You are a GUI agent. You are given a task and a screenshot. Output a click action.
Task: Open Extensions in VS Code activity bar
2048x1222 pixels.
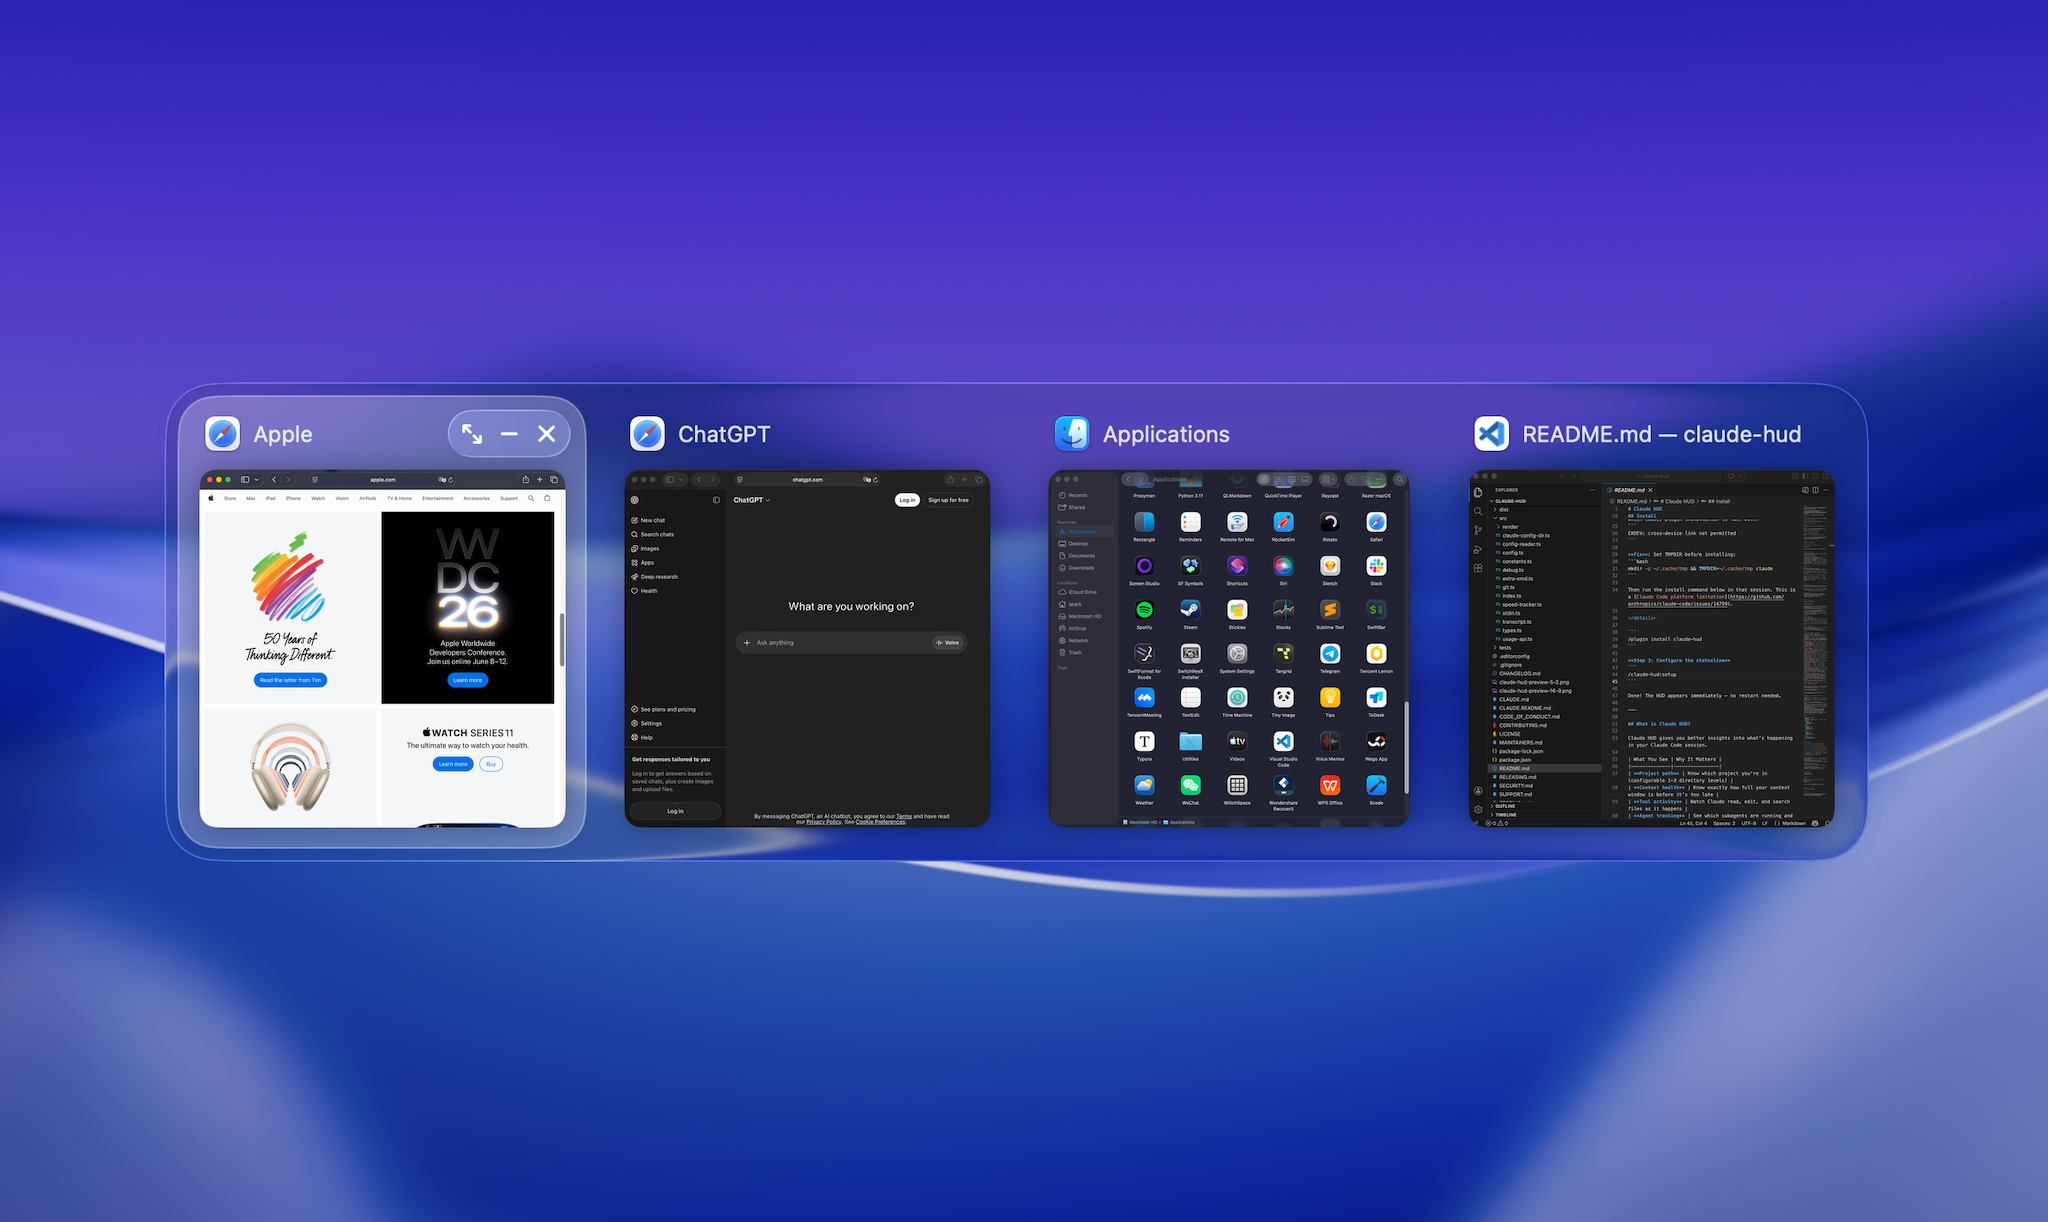1478,568
